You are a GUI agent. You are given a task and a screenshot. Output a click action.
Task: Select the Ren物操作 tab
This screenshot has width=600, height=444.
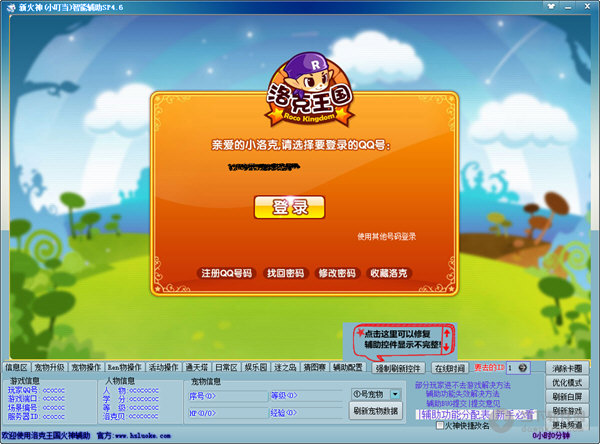[x=125, y=367]
